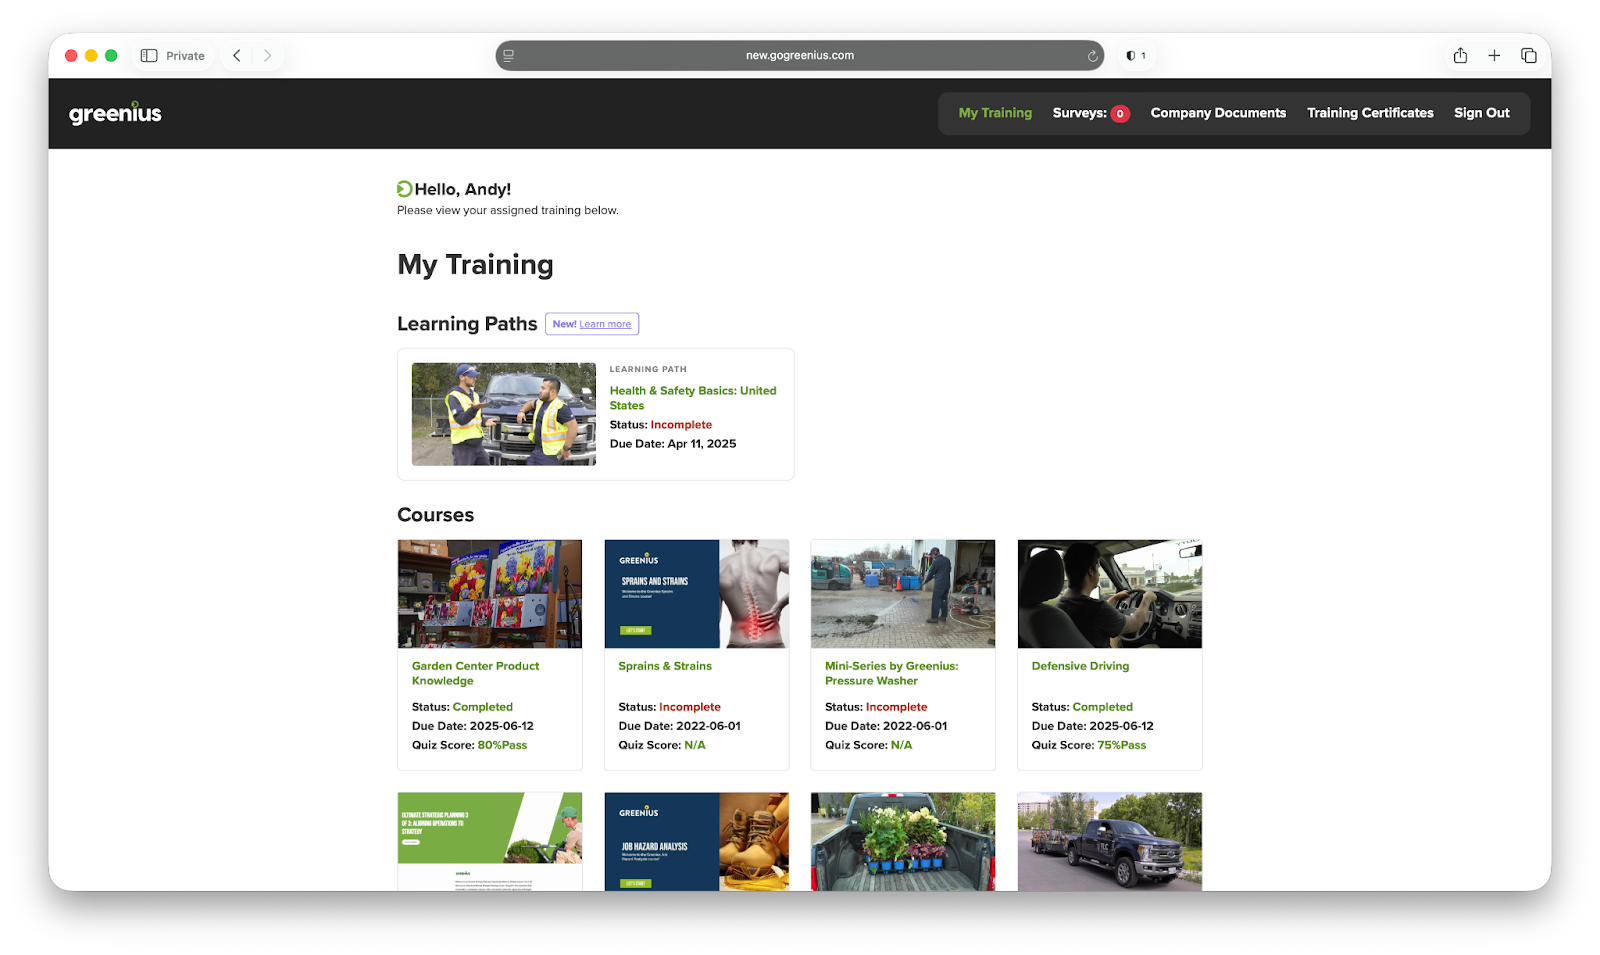Screen dimensions: 1600x955
Task: Click the 80%Pass quiz score text
Action: click(502, 745)
